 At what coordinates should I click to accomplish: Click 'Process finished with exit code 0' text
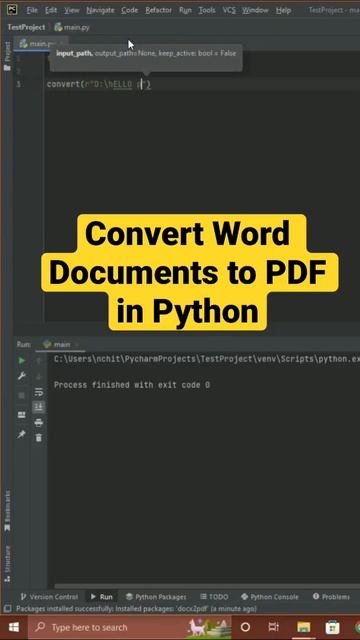click(x=132, y=385)
